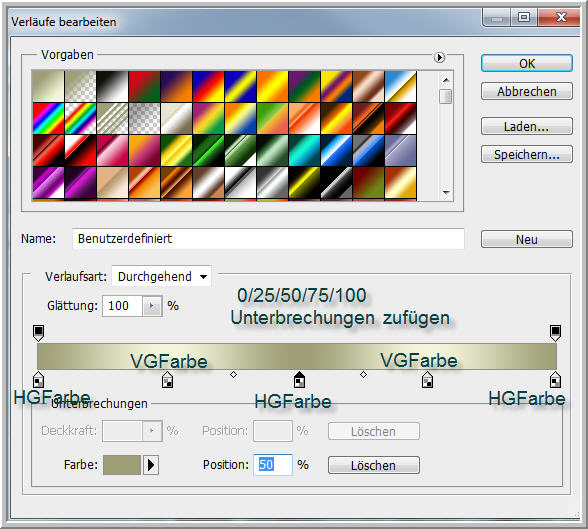Select the right opacity stop above gradient bar
The image size is (588, 529).
pyautogui.click(x=555, y=333)
